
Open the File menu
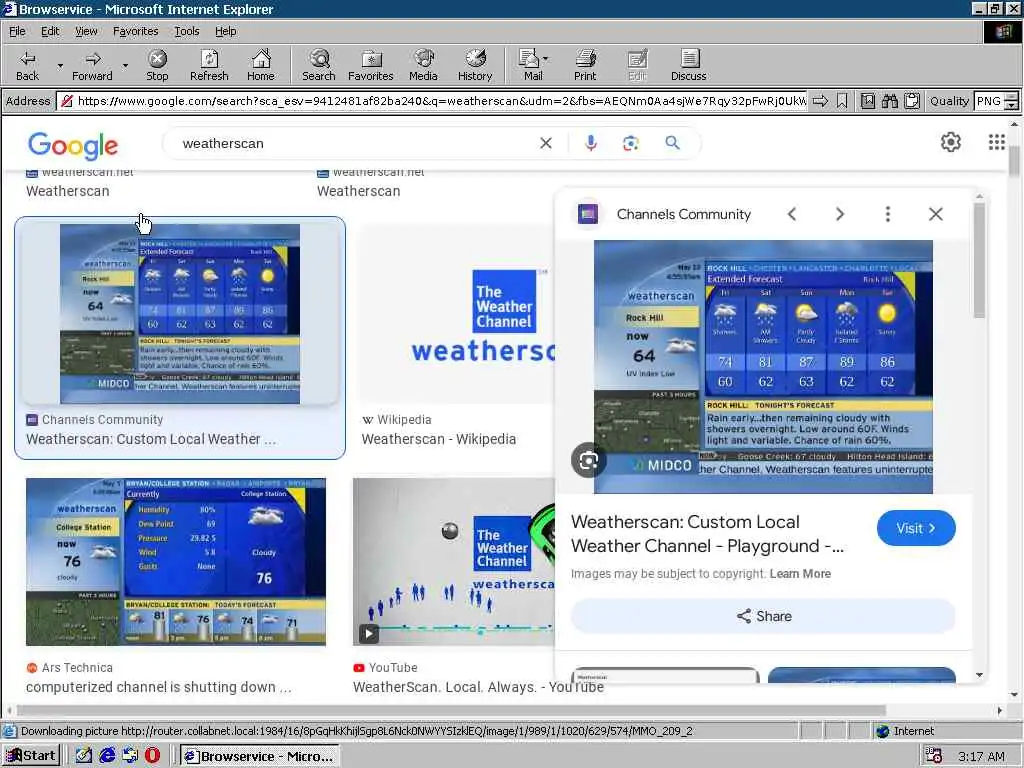tap(17, 31)
